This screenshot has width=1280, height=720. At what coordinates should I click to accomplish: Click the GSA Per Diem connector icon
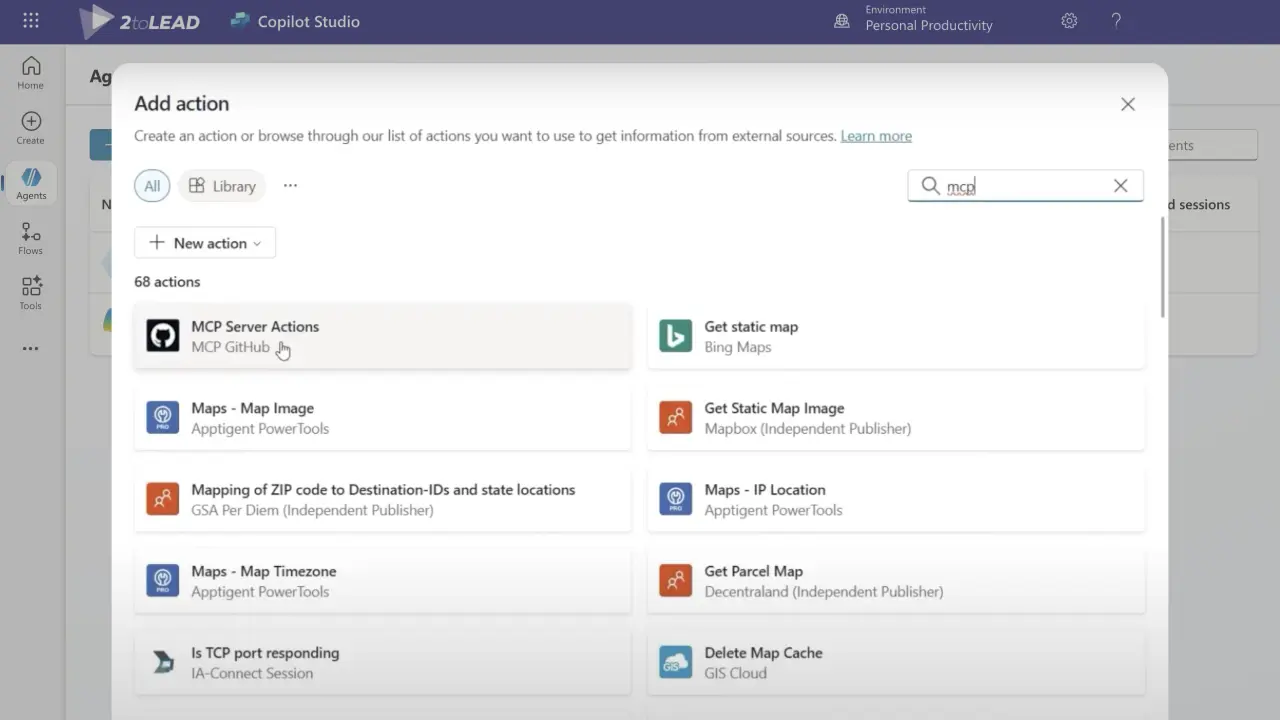point(163,499)
